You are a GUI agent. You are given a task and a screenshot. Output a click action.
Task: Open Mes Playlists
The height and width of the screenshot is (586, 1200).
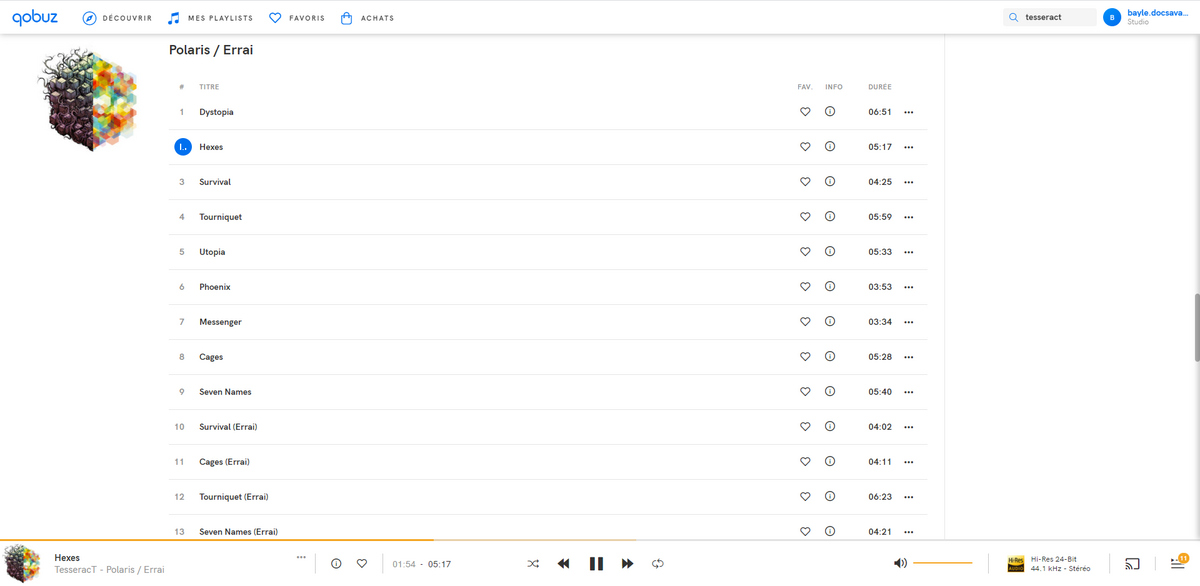point(210,18)
